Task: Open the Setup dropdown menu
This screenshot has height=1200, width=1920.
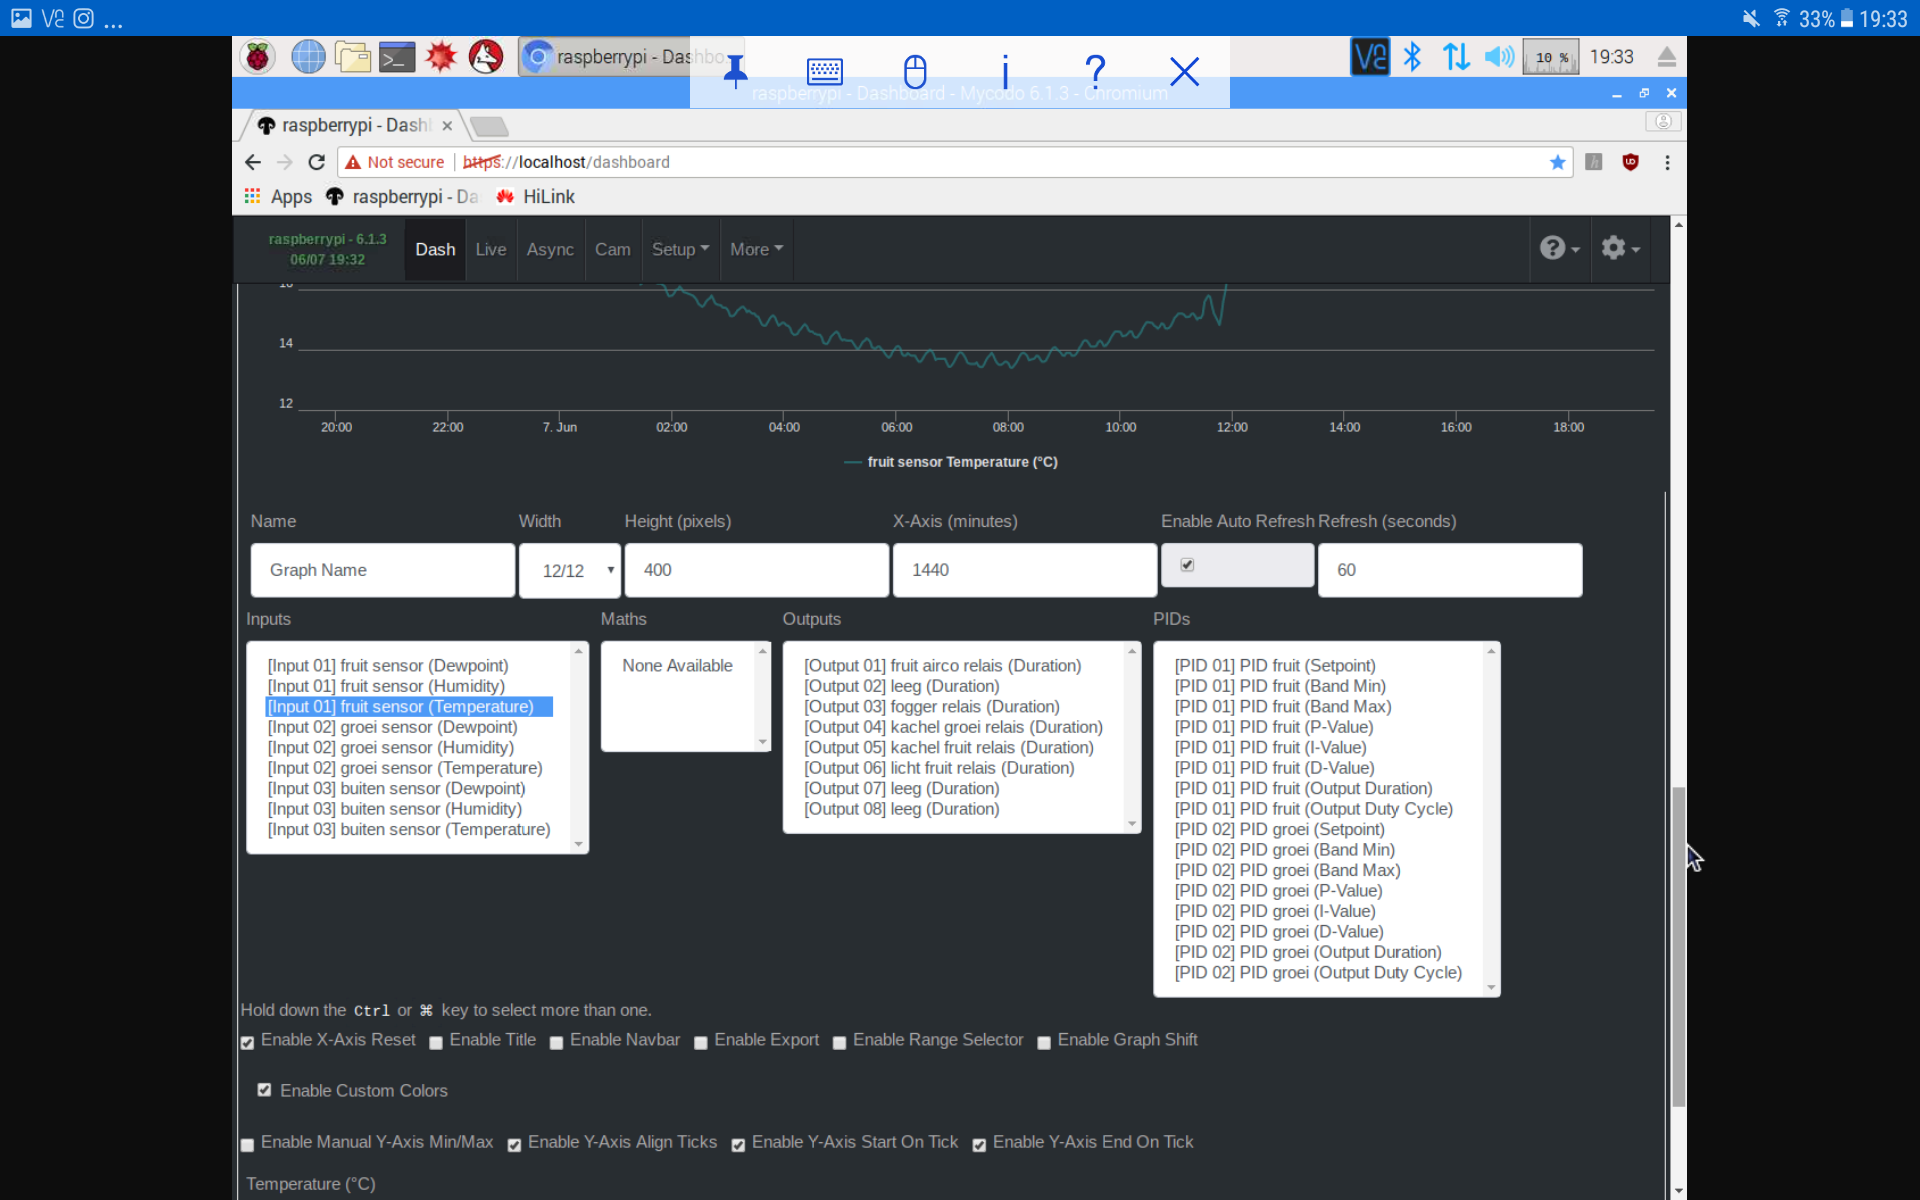Action: tap(679, 249)
